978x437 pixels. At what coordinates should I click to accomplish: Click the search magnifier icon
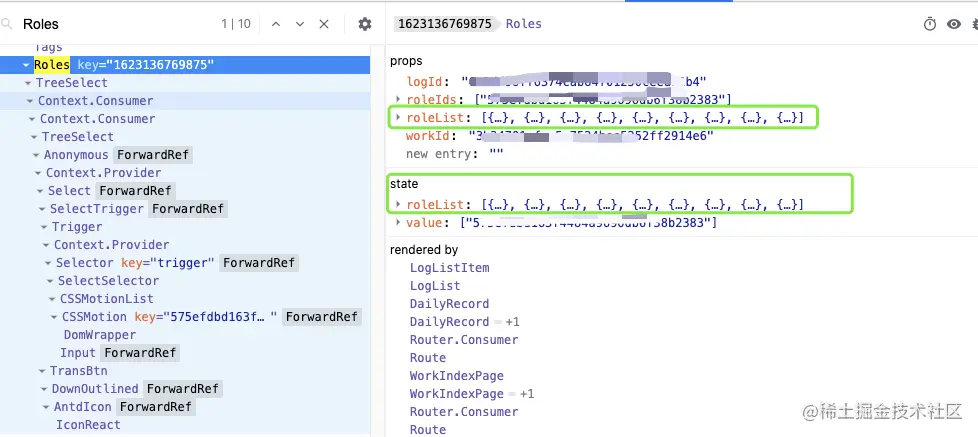tap(7, 24)
